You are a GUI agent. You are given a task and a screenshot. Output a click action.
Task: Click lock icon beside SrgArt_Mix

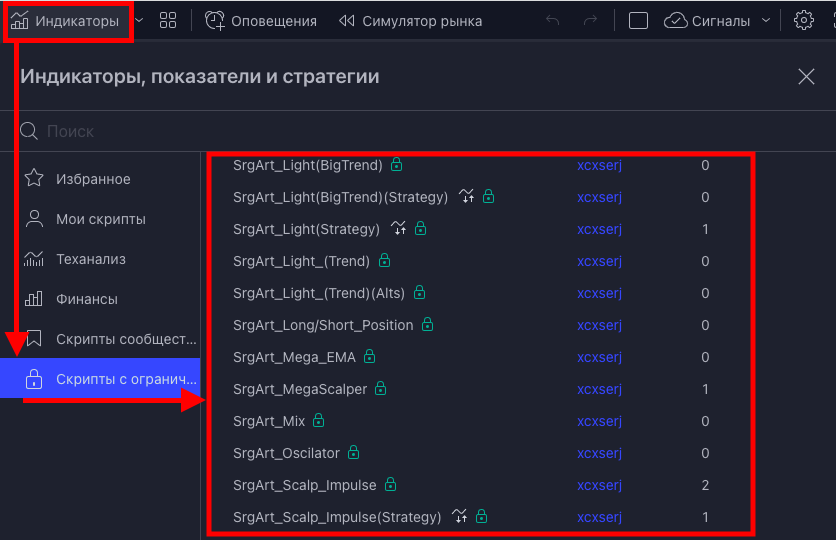(318, 420)
